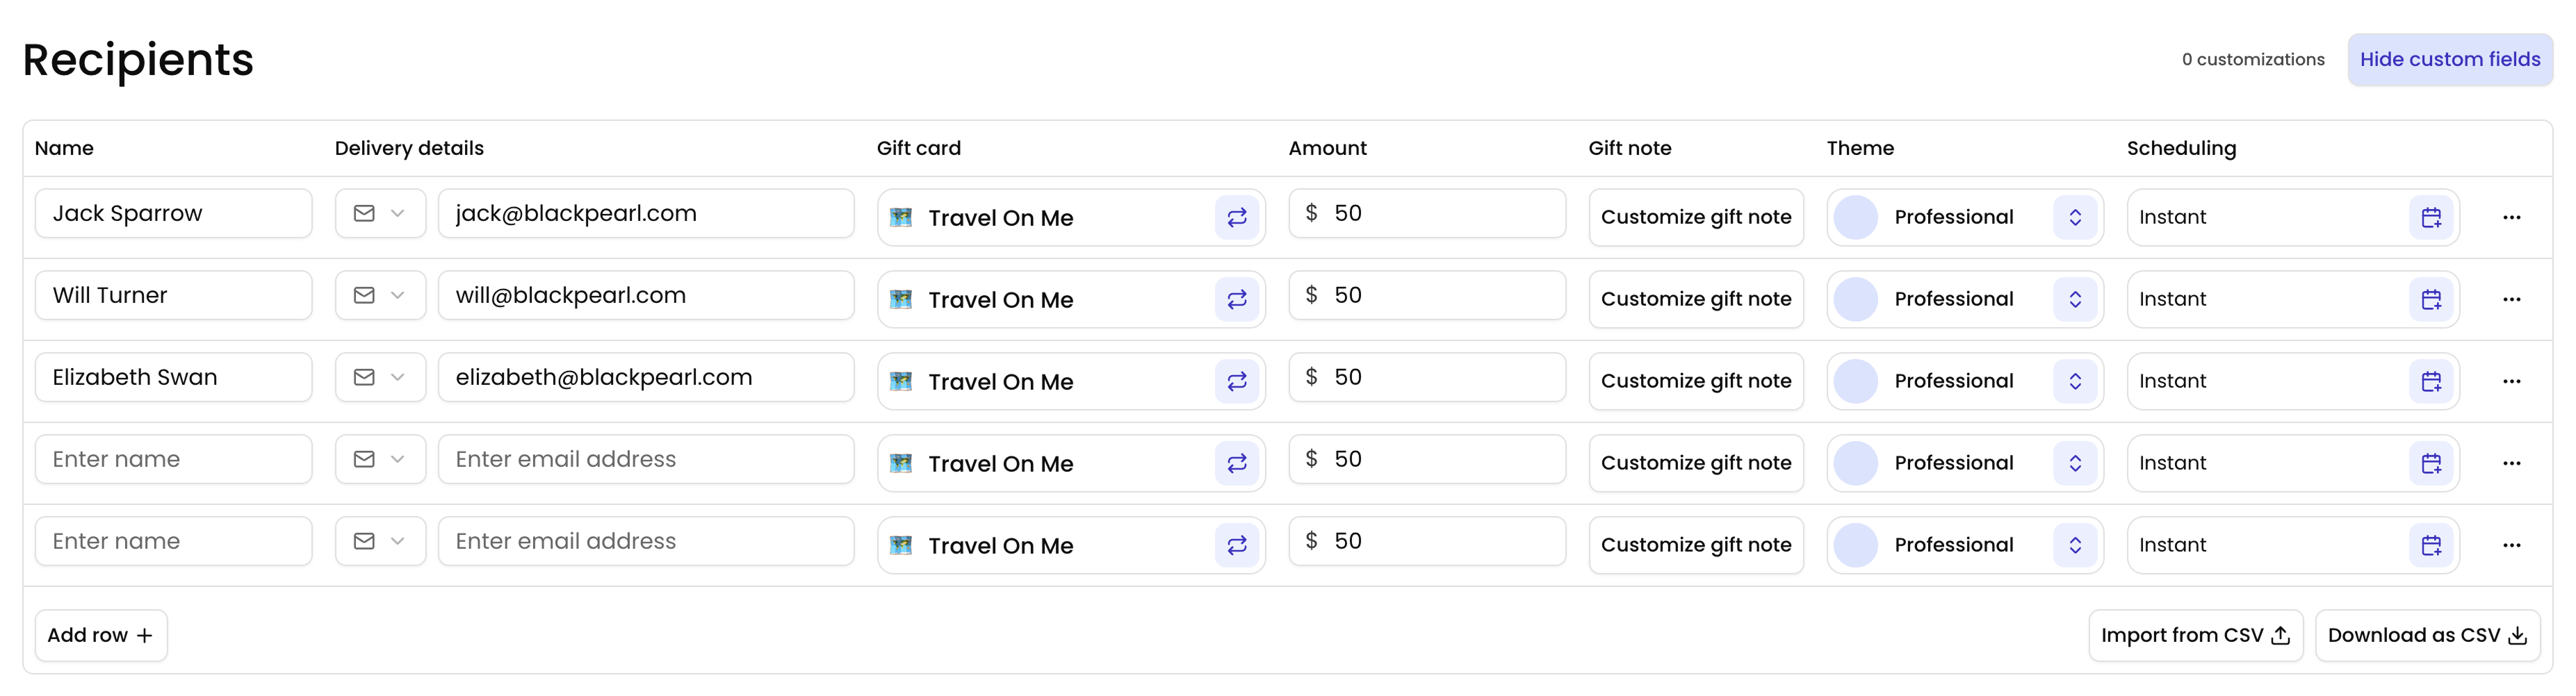This screenshot has width=2576, height=696.
Task: Click the amount field for Will Turner
Action: click(1427, 295)
